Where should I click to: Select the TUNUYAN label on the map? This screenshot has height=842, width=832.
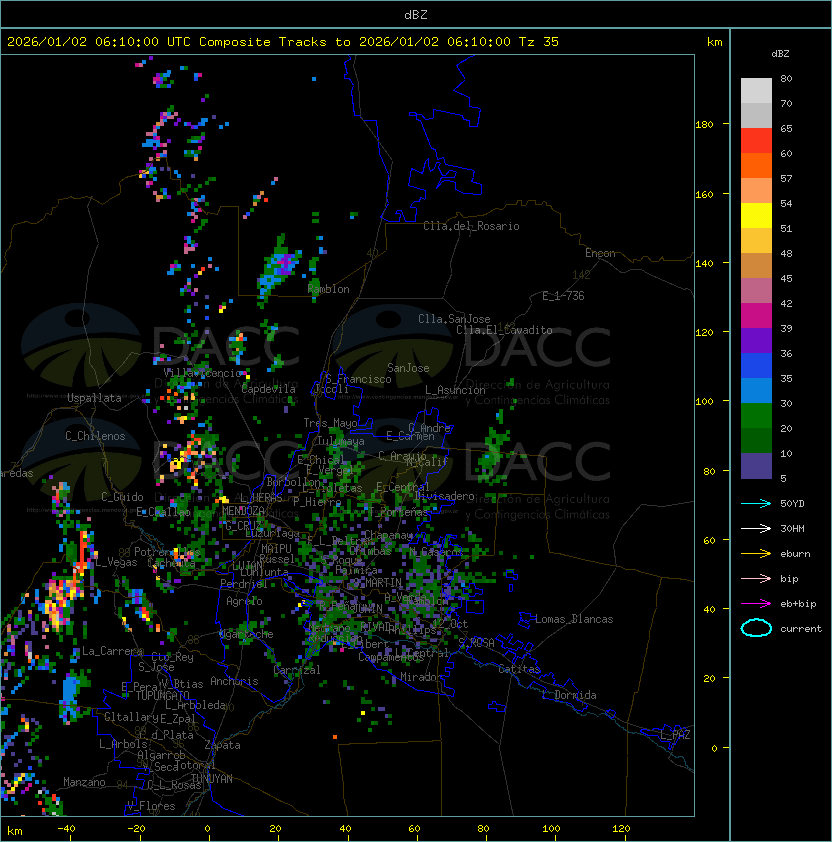(x=211, y=778)
